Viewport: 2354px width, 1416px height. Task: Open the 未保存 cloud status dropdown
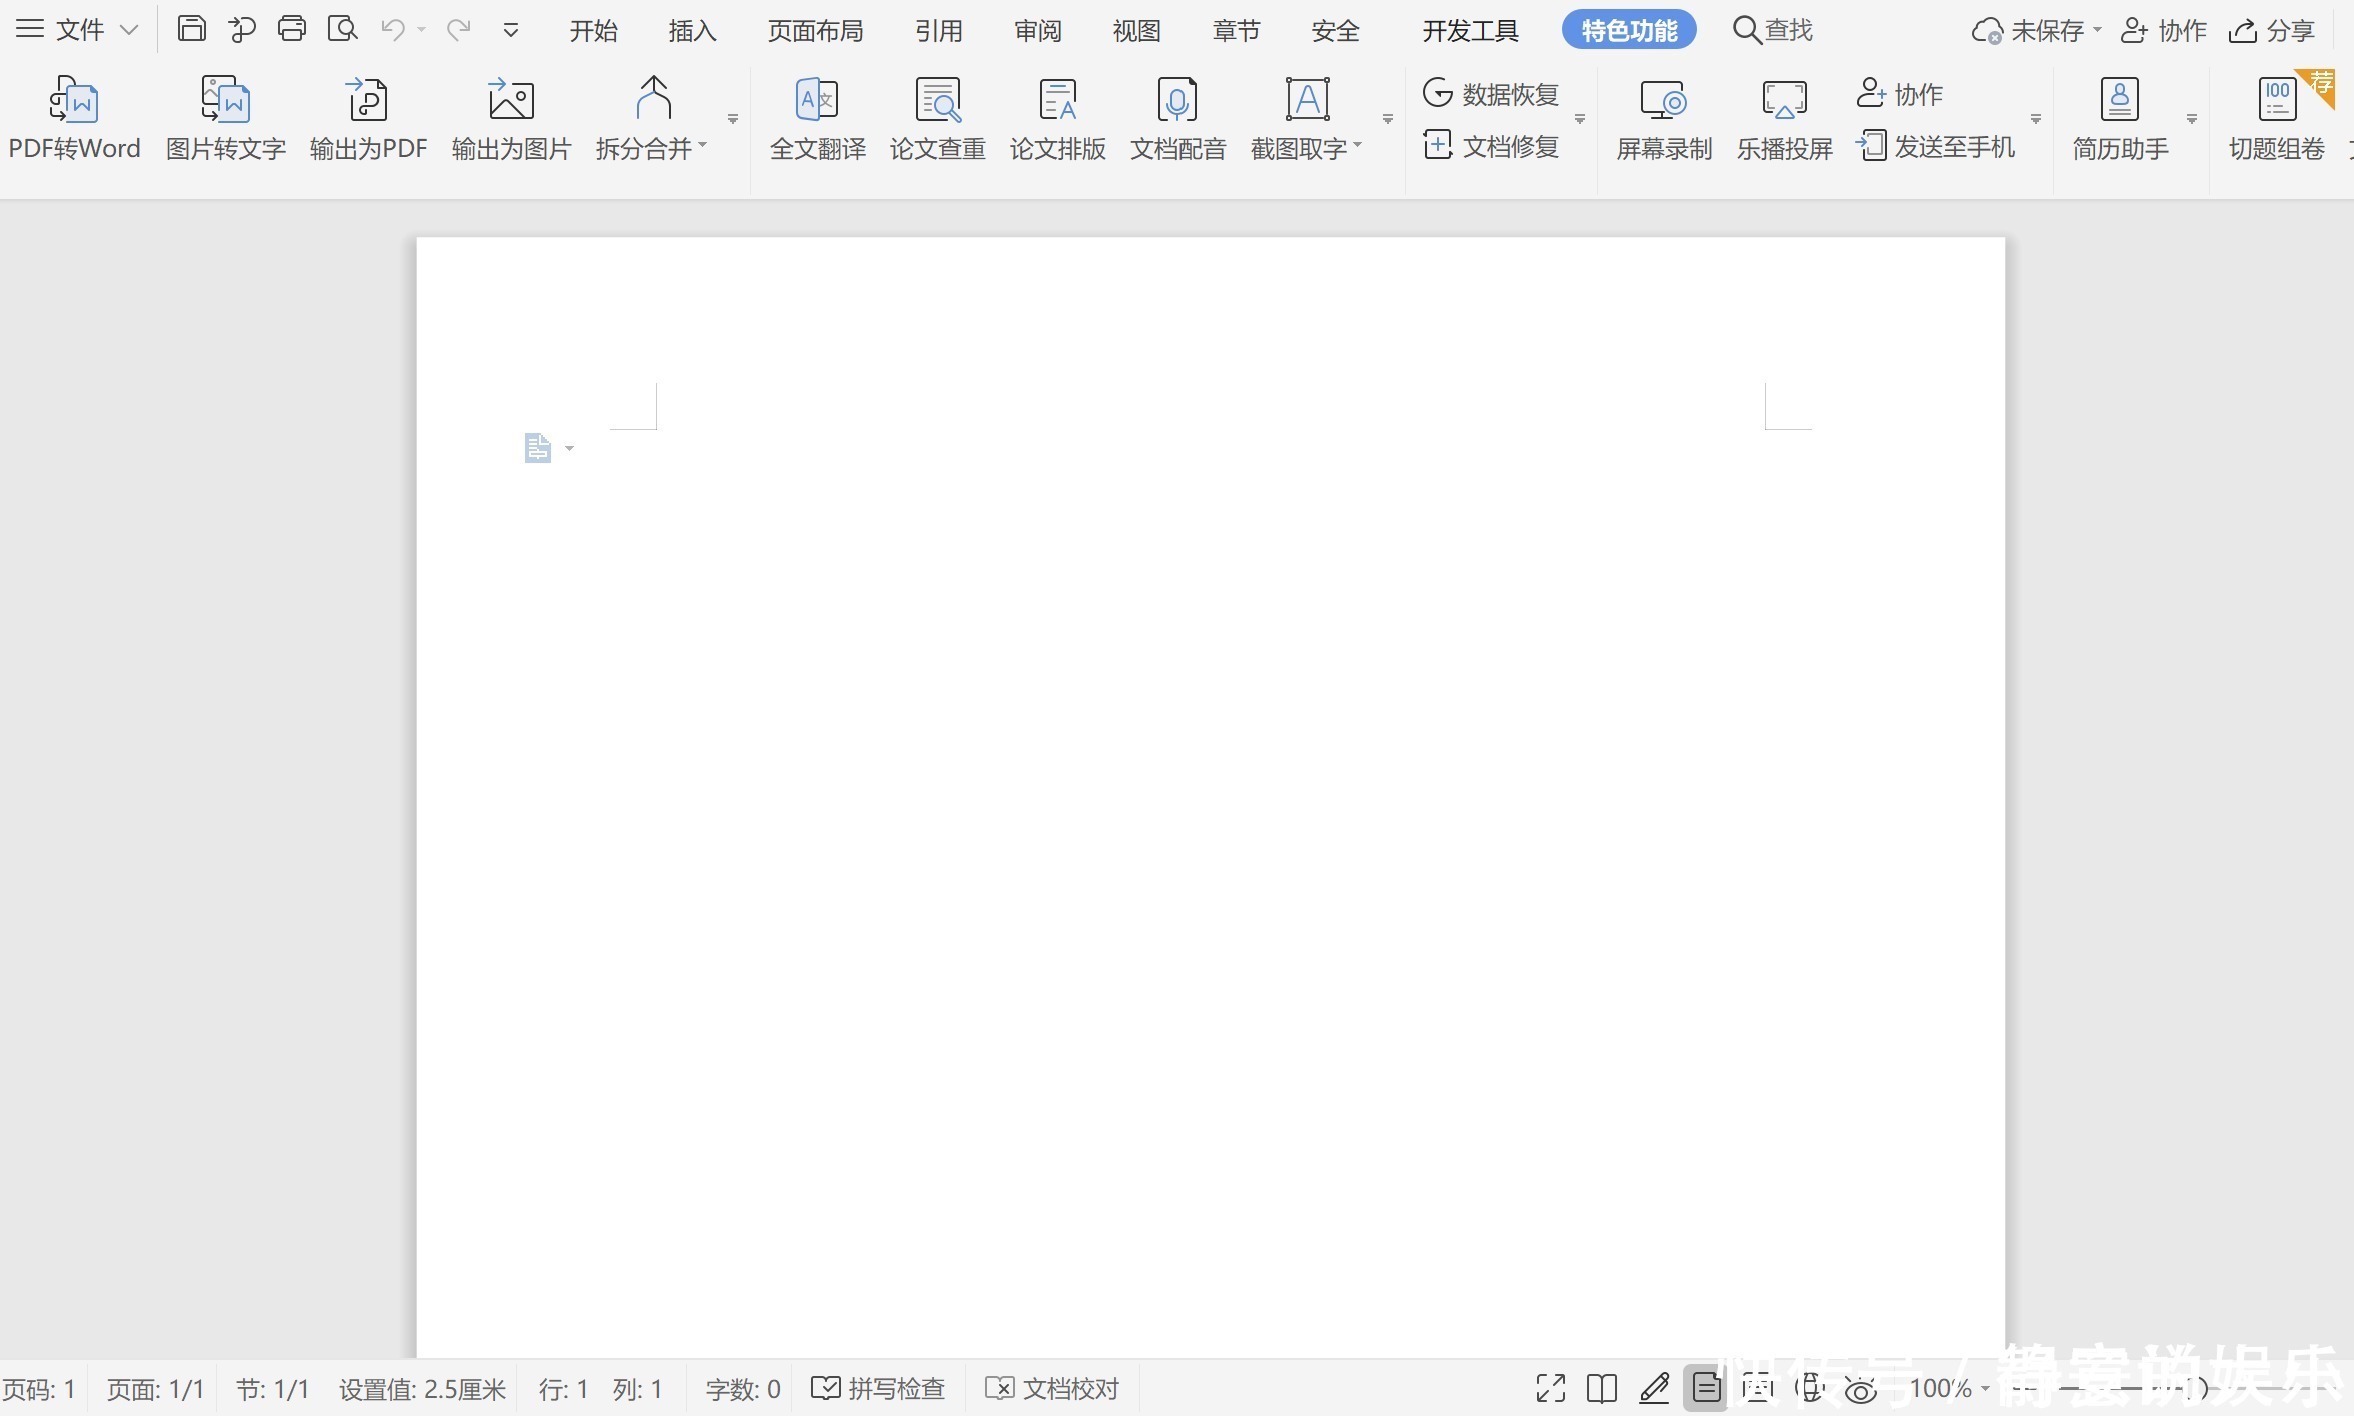click(2097, 31)
